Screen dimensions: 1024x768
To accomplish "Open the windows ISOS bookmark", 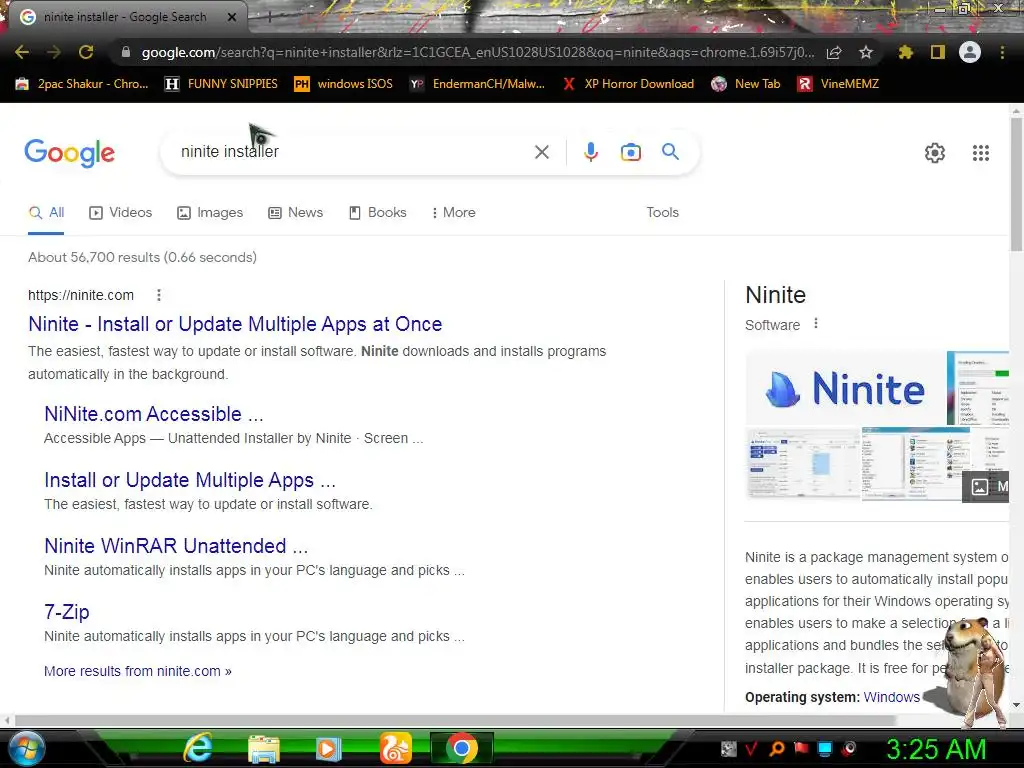I will (344, 84).
